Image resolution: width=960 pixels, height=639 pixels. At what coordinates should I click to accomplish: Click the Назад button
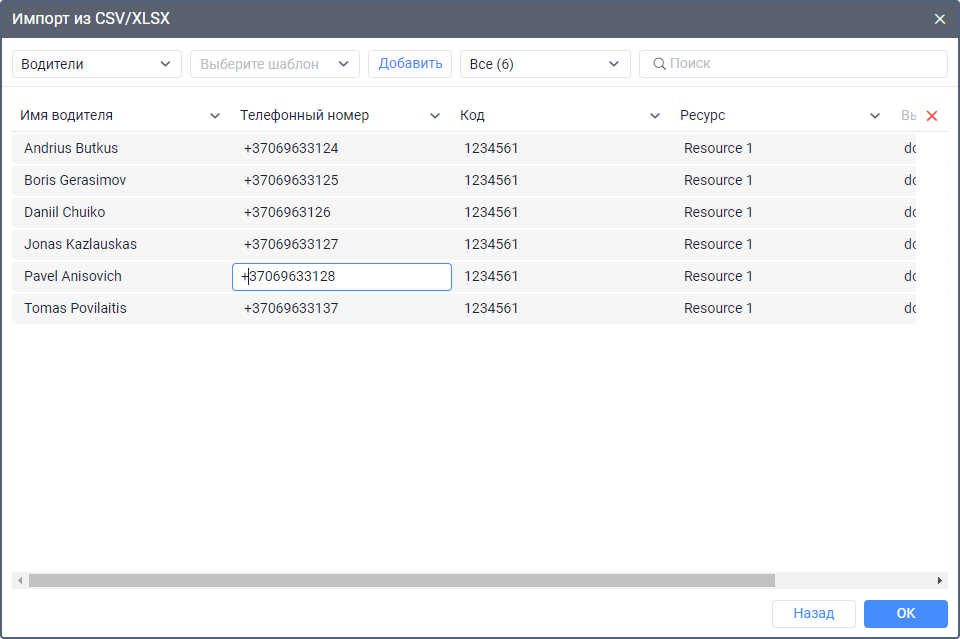[x=813, y=613]
